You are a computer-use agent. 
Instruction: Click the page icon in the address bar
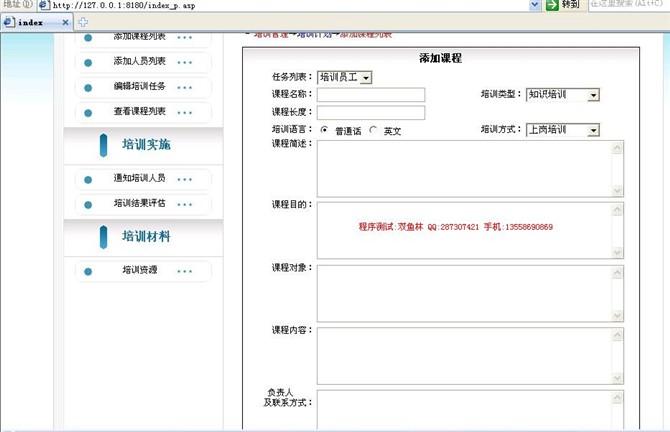point(44,5)
